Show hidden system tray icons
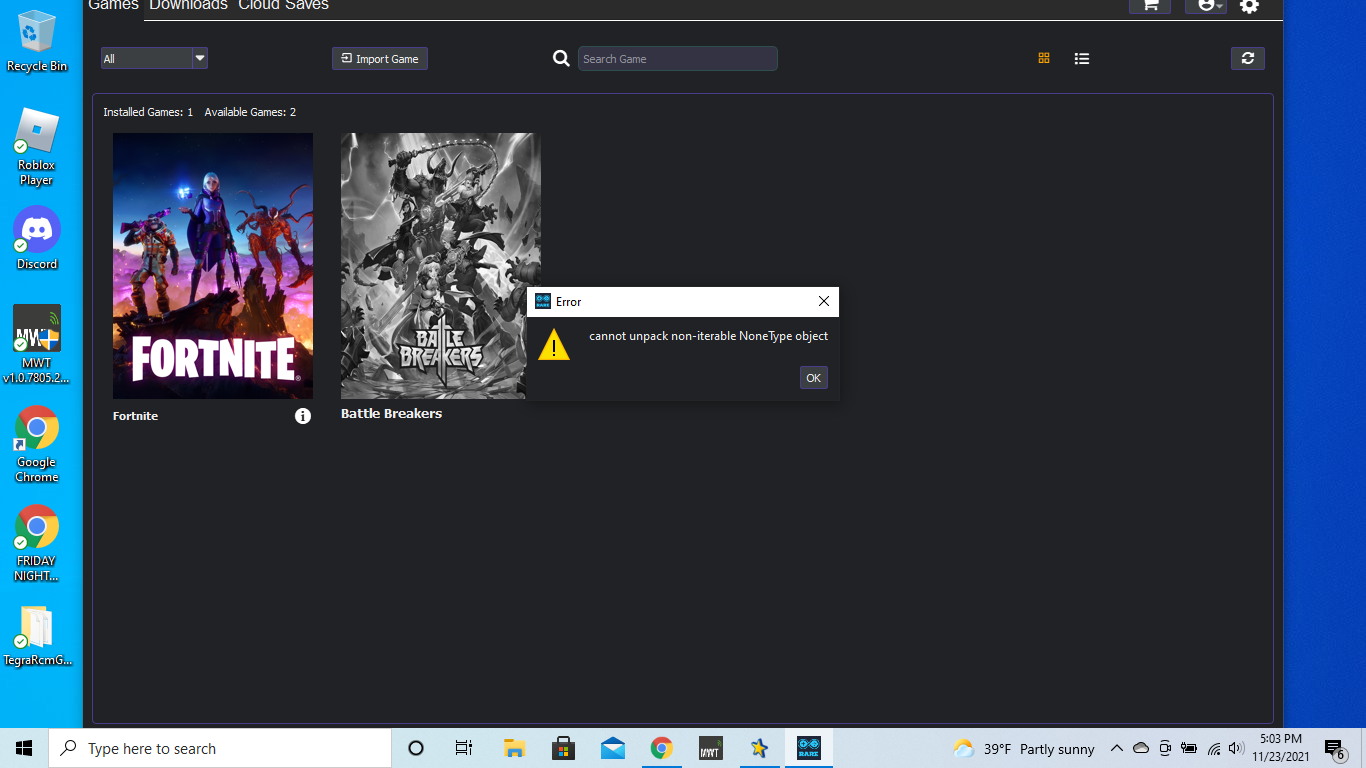 (1117, 748)
